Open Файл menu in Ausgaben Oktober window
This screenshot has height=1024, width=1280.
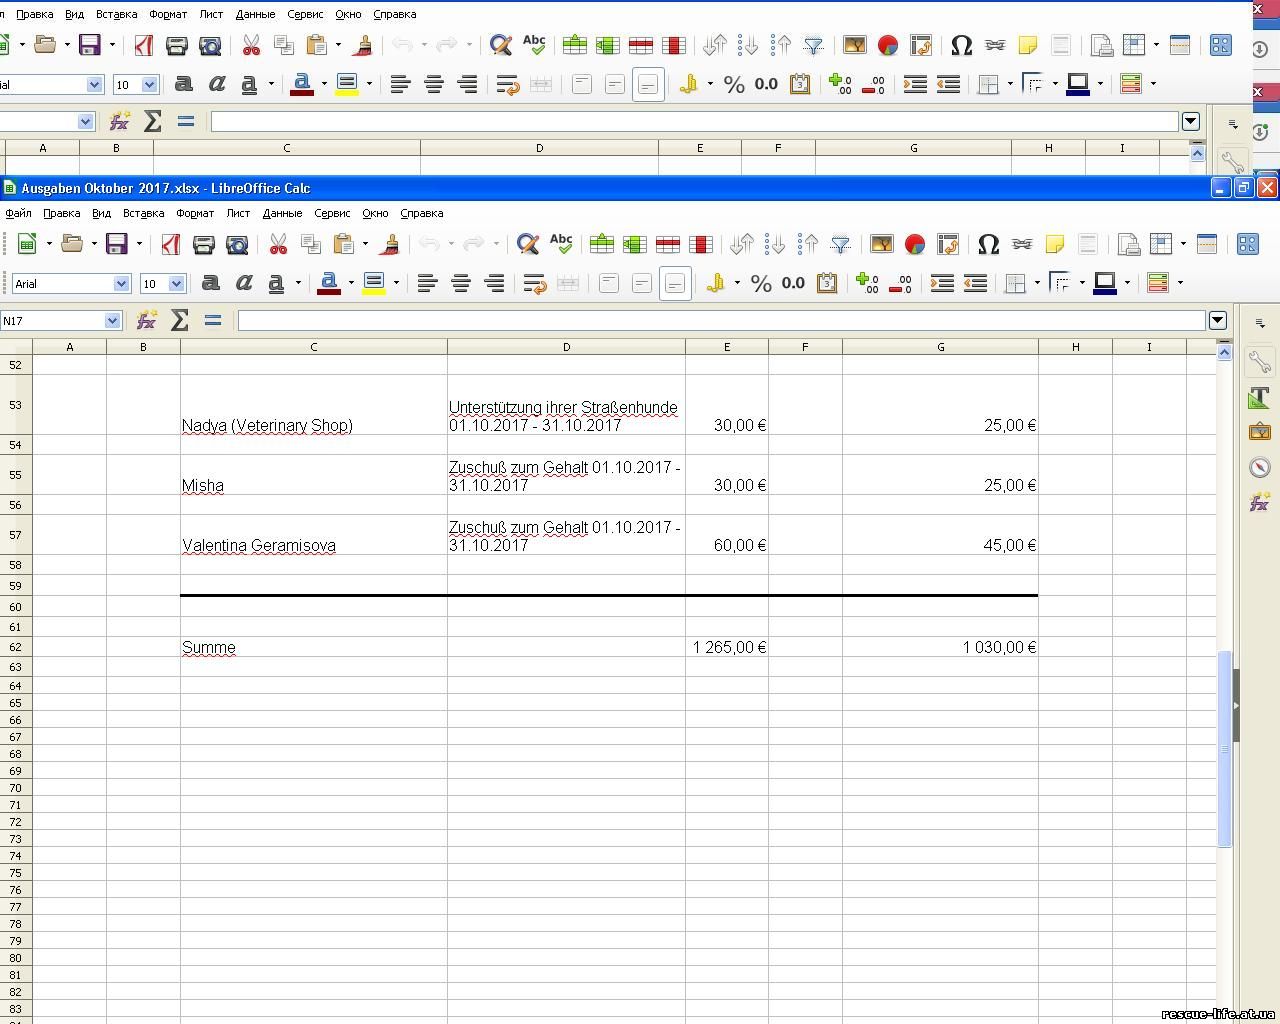coord(18,213)
